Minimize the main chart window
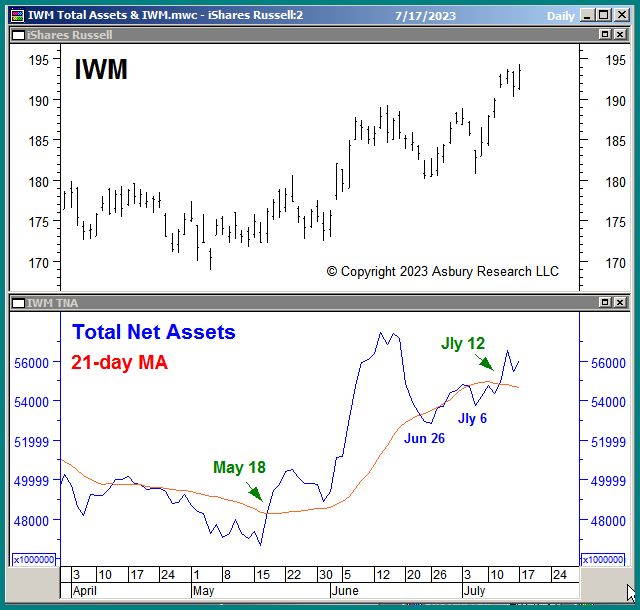 tap(587, 16)
